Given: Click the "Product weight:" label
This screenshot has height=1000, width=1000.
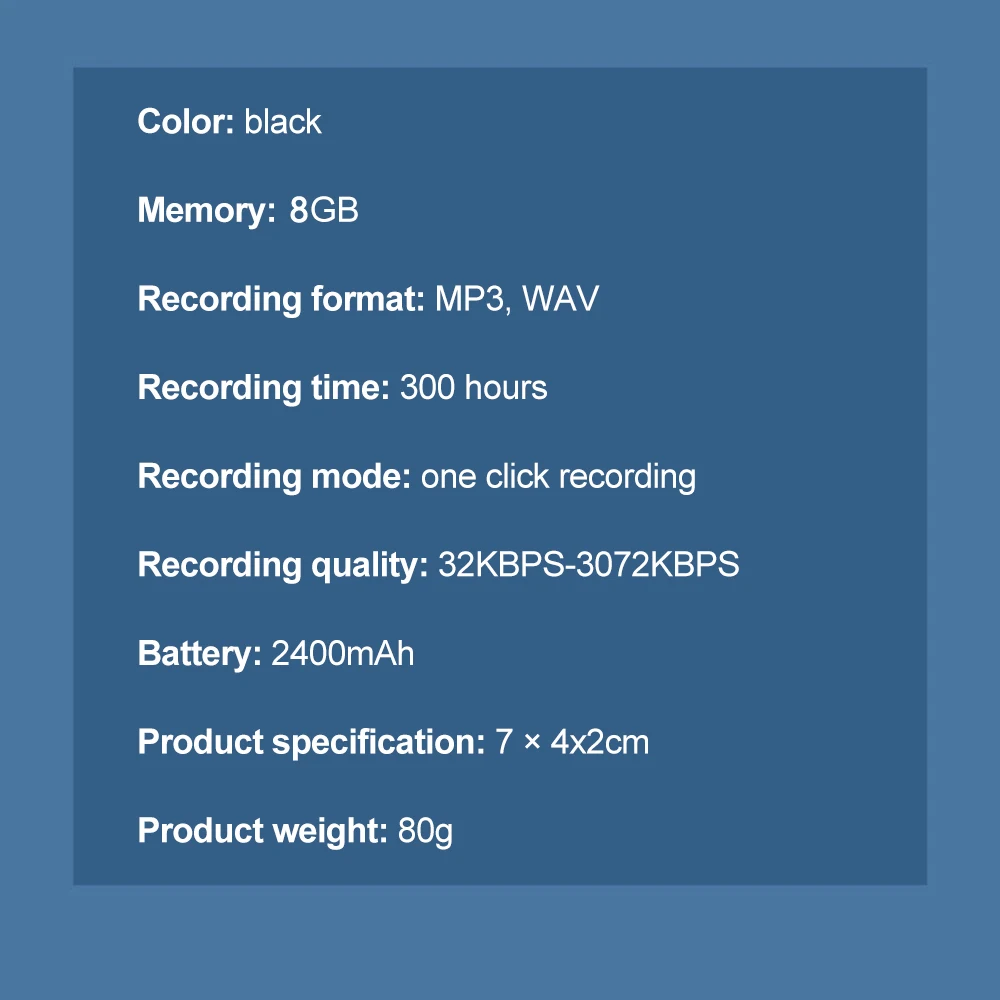Looking at the screenshot, I should tap(262, 831).
